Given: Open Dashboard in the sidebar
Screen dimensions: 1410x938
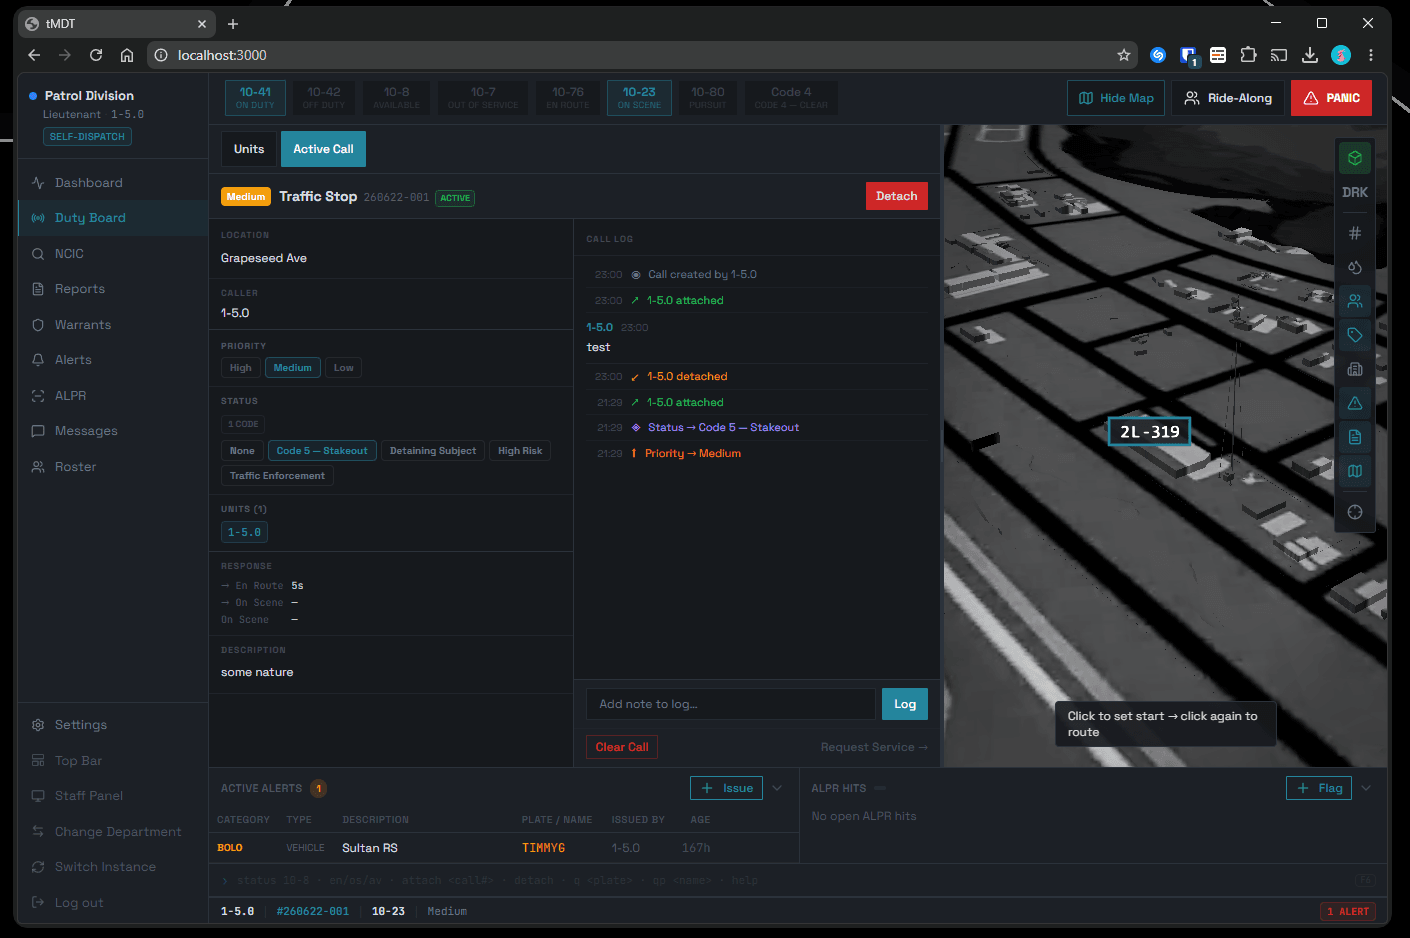Looking at the screenshot, I should pyautogui.click(x=113, y=183).
